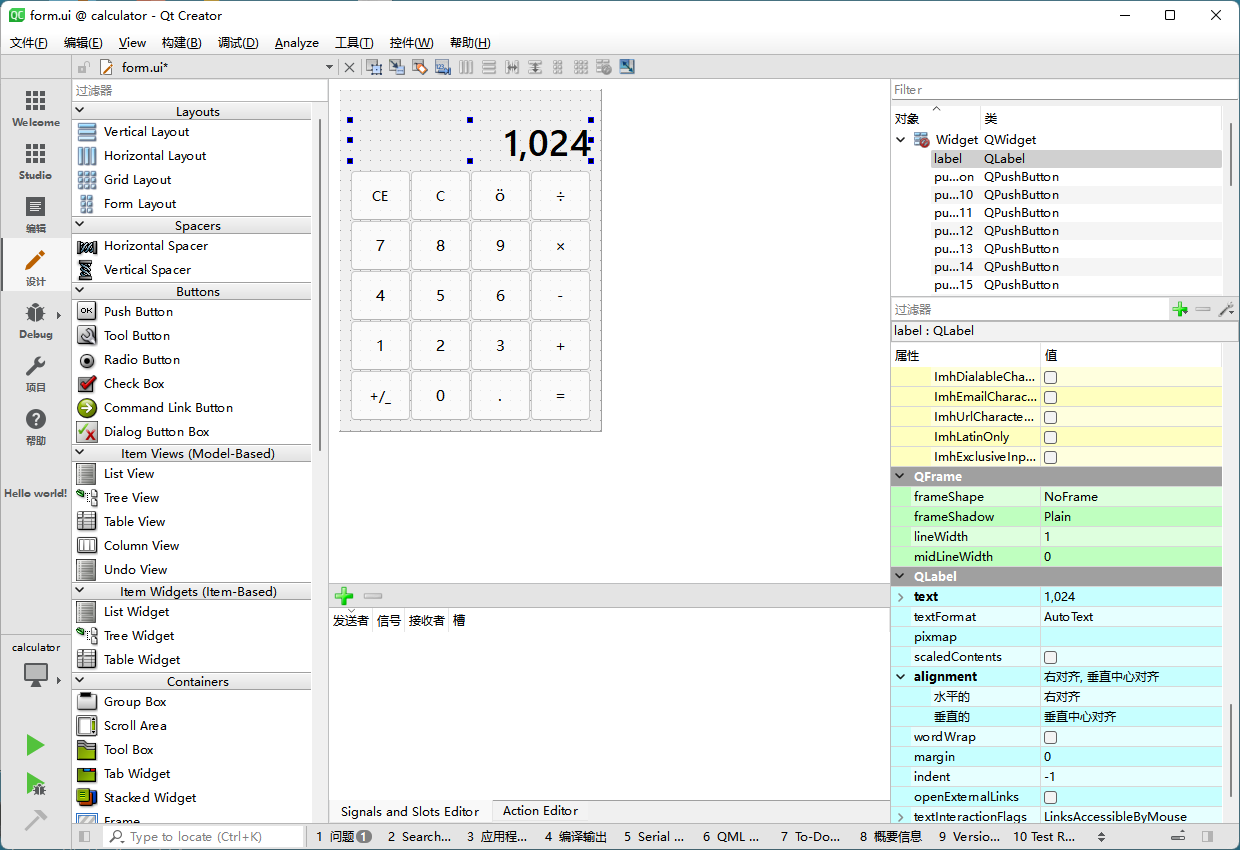
Task: Toggle left sidebar button in status bar
Action: [84, 836]
